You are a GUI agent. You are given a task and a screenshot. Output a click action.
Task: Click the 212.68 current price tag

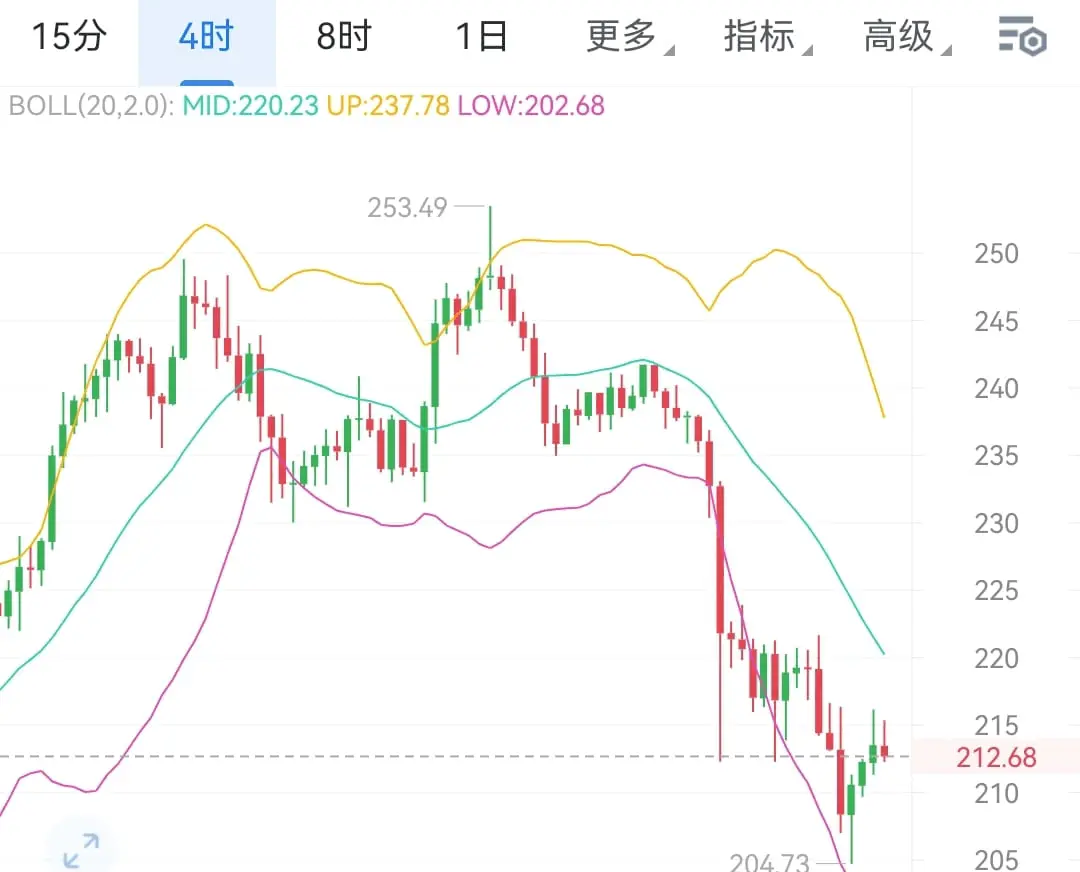[x=996, y=758]
